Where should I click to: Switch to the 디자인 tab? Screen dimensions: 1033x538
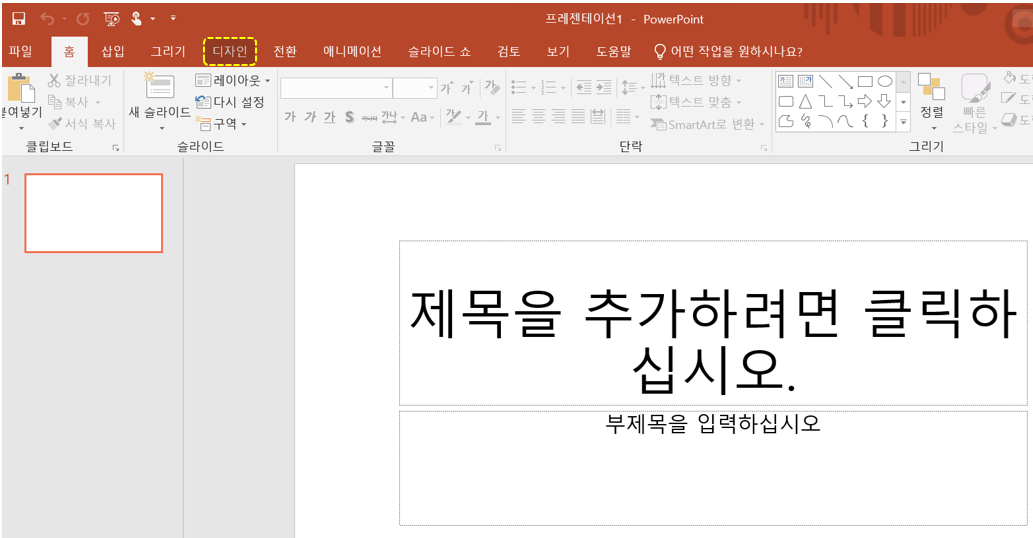[x=229, y=51]
